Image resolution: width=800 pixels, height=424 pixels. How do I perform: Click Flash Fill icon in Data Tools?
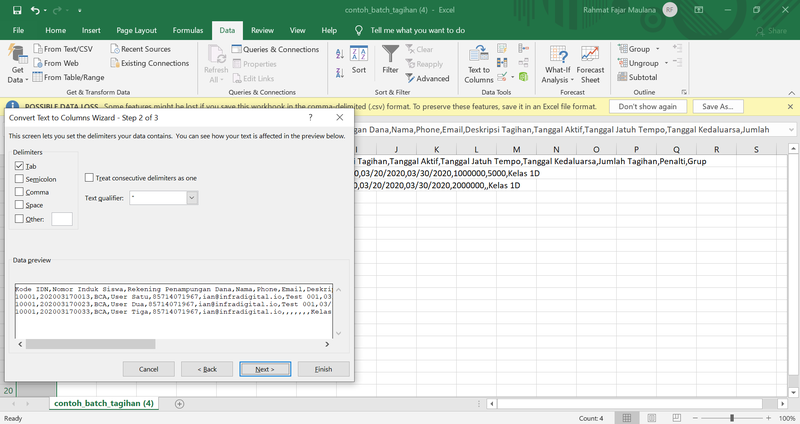tap(502, 49)
